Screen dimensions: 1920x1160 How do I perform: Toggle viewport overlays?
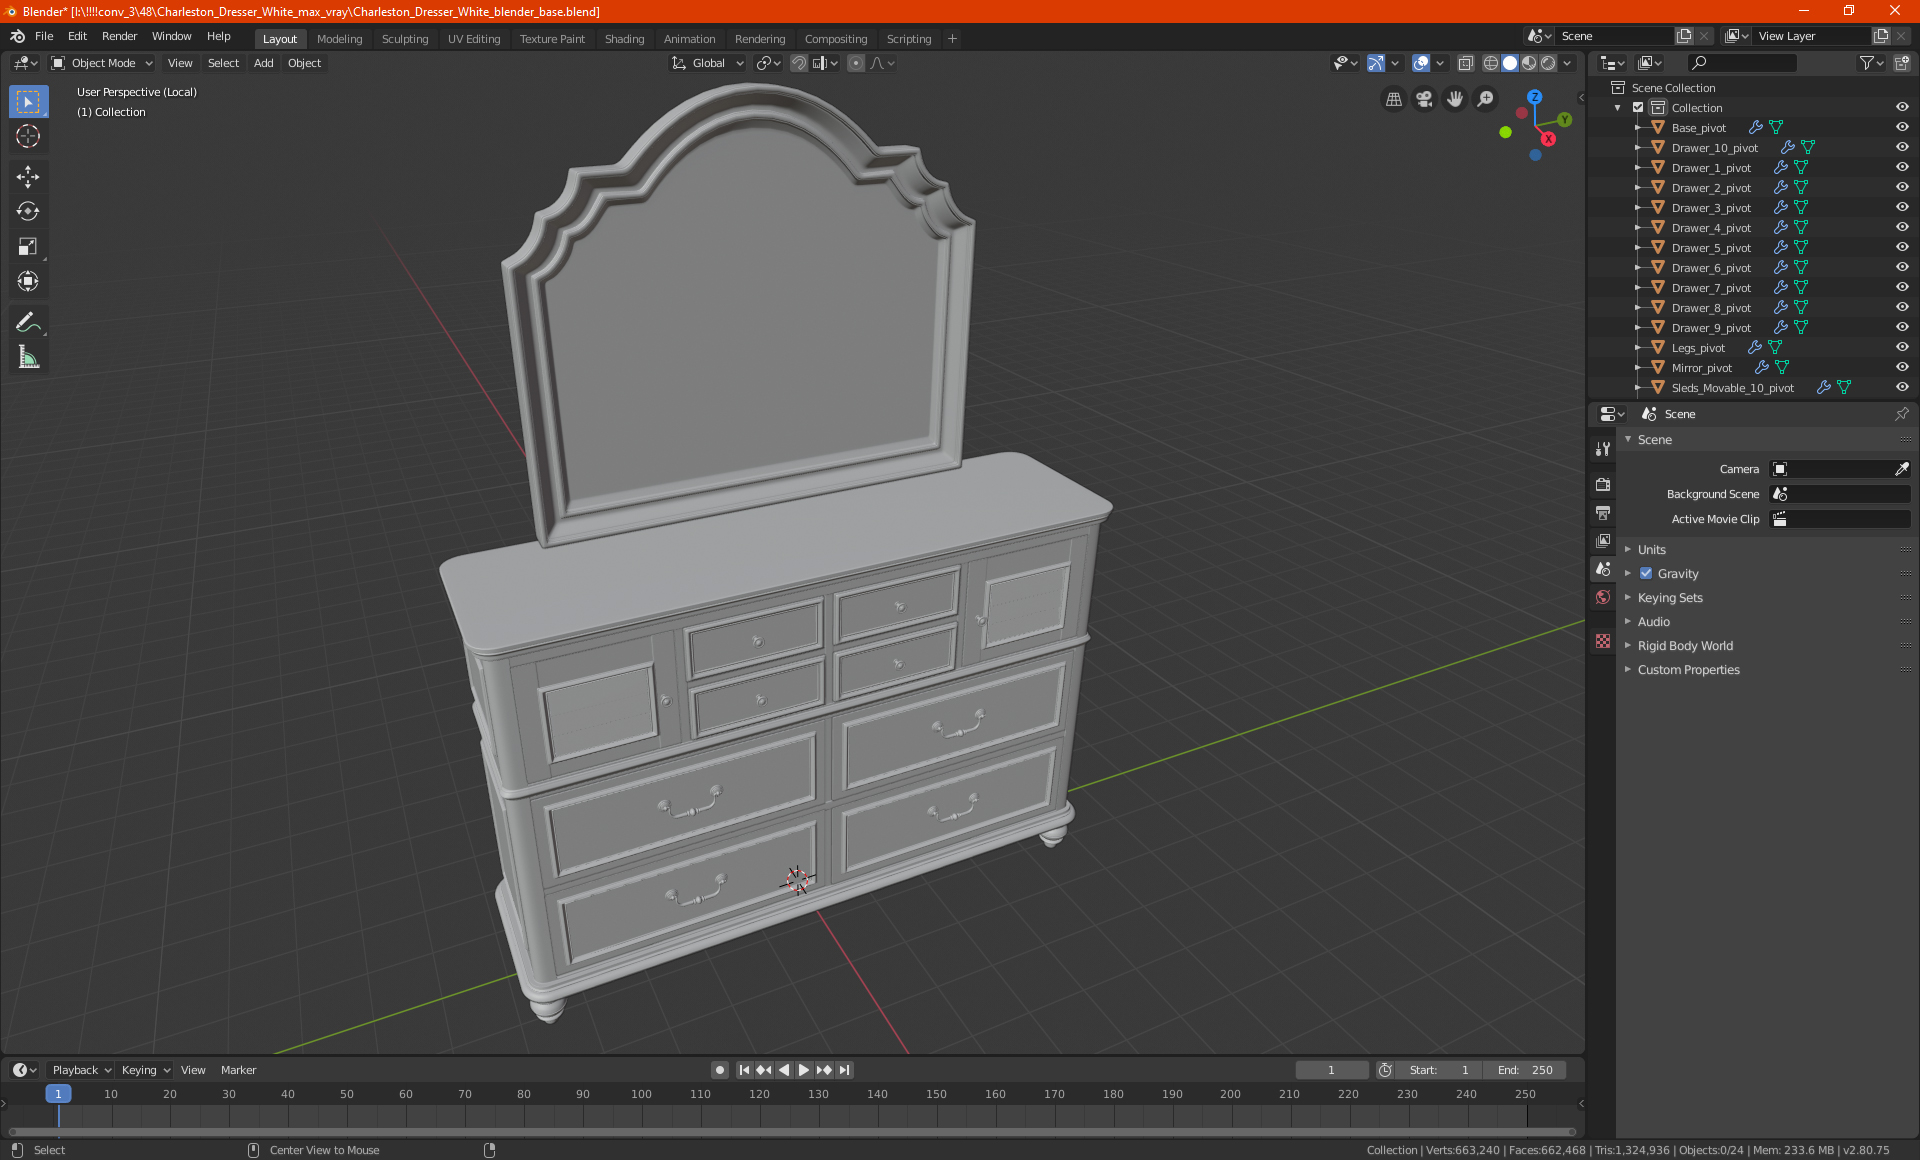pos(1421,63)
